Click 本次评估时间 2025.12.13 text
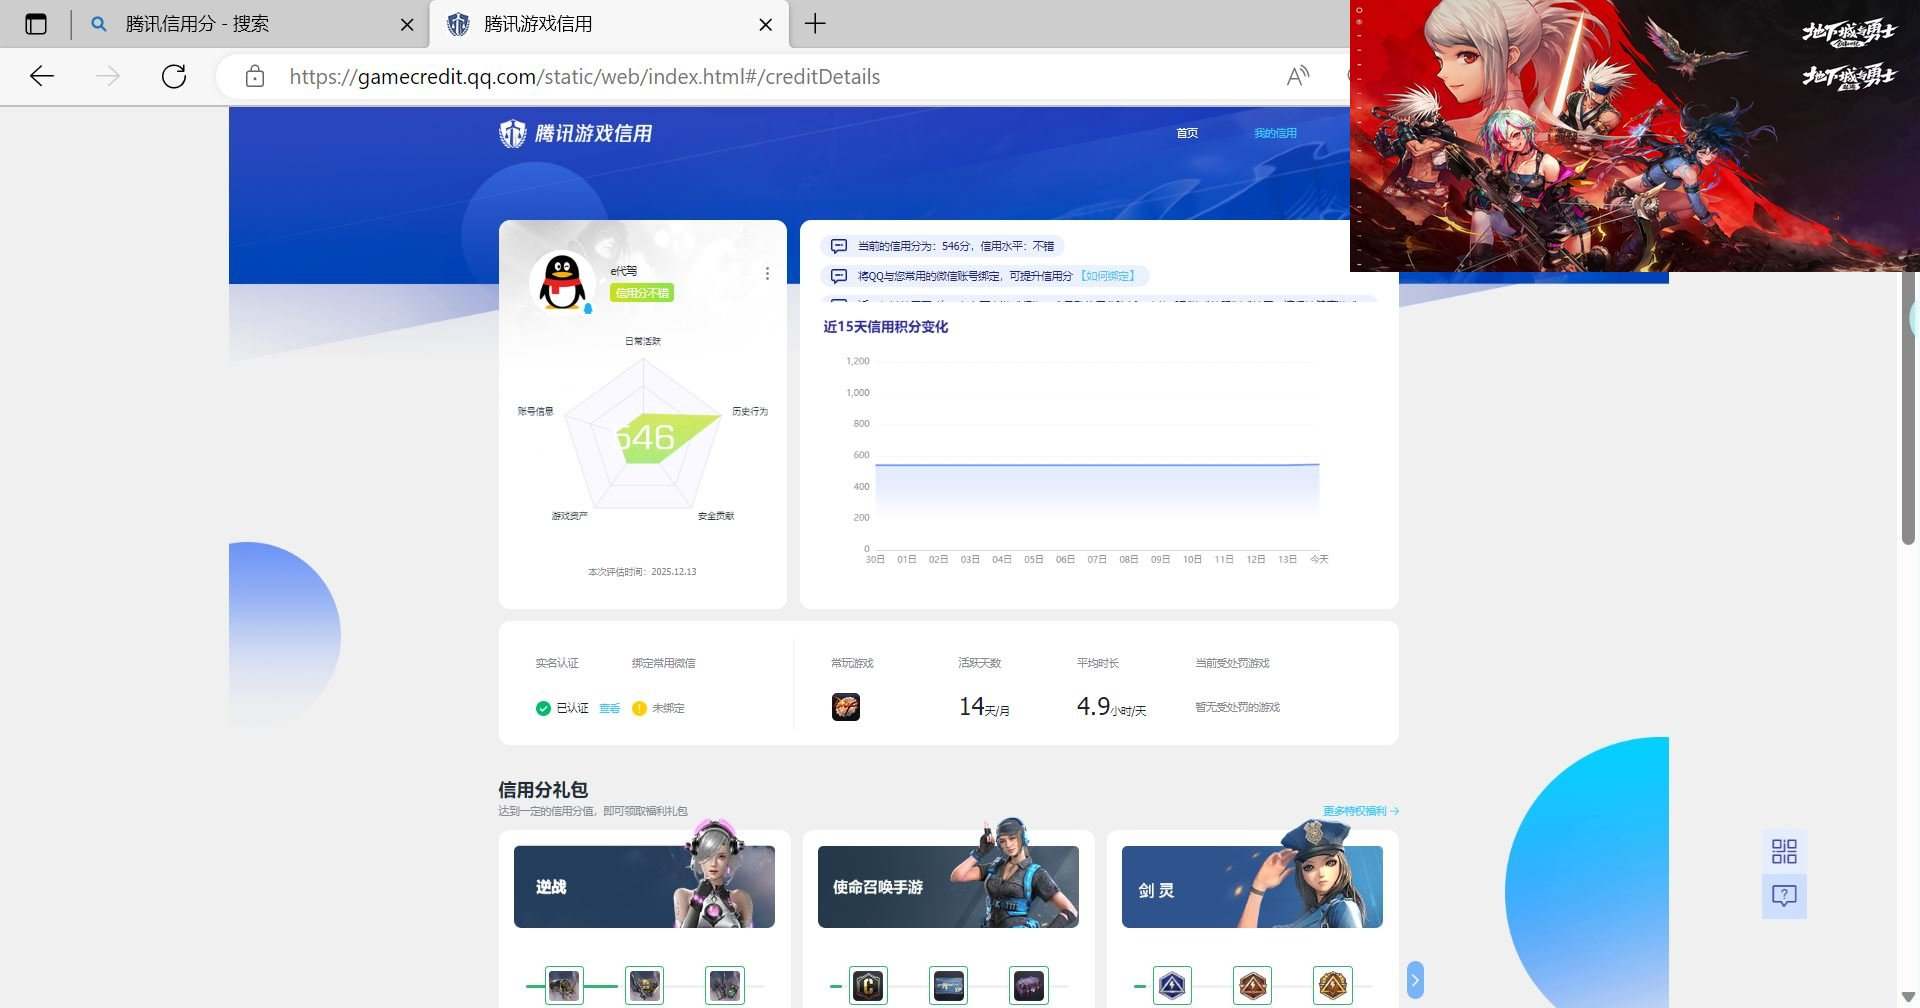Screen dimensions: 1920x1008 coord(642,572)
